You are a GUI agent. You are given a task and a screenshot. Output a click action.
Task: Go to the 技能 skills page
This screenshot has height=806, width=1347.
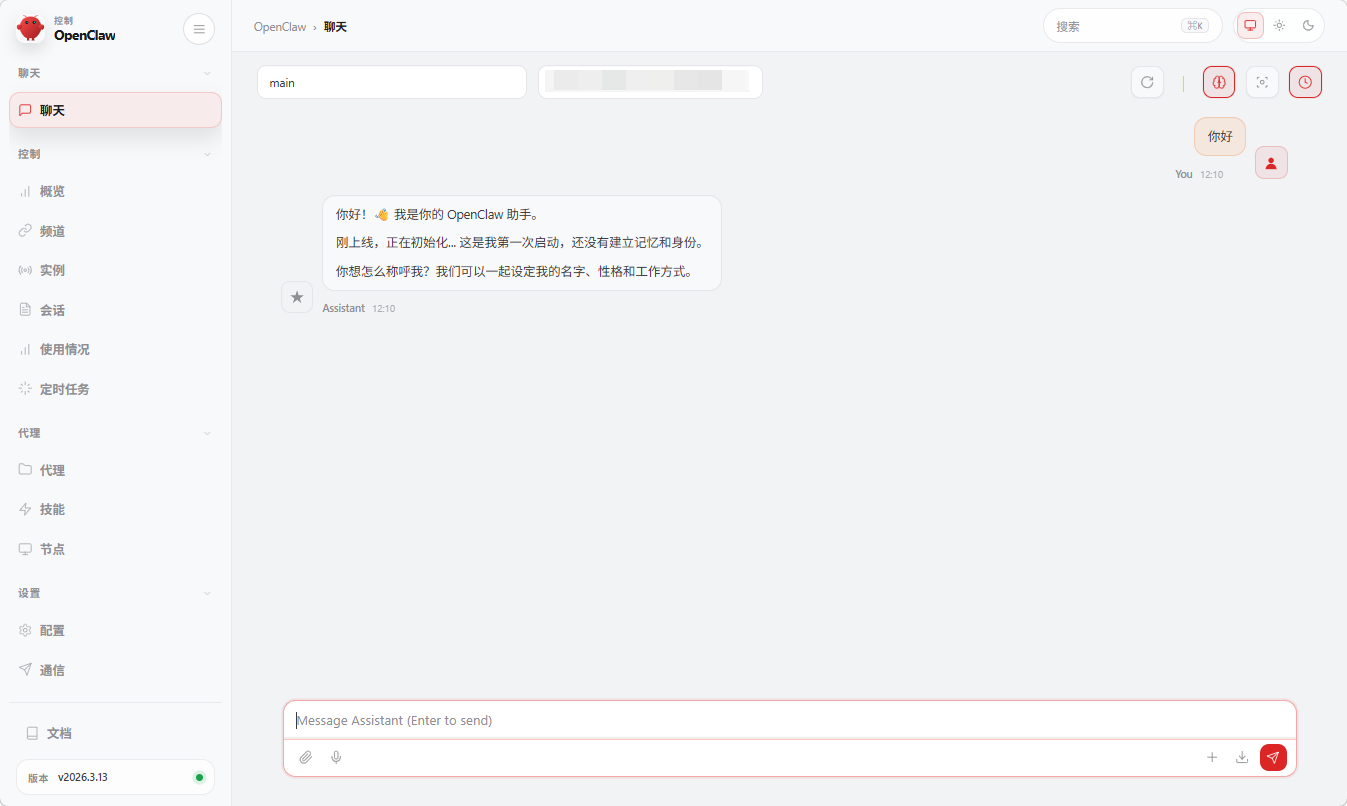(115, 509)
